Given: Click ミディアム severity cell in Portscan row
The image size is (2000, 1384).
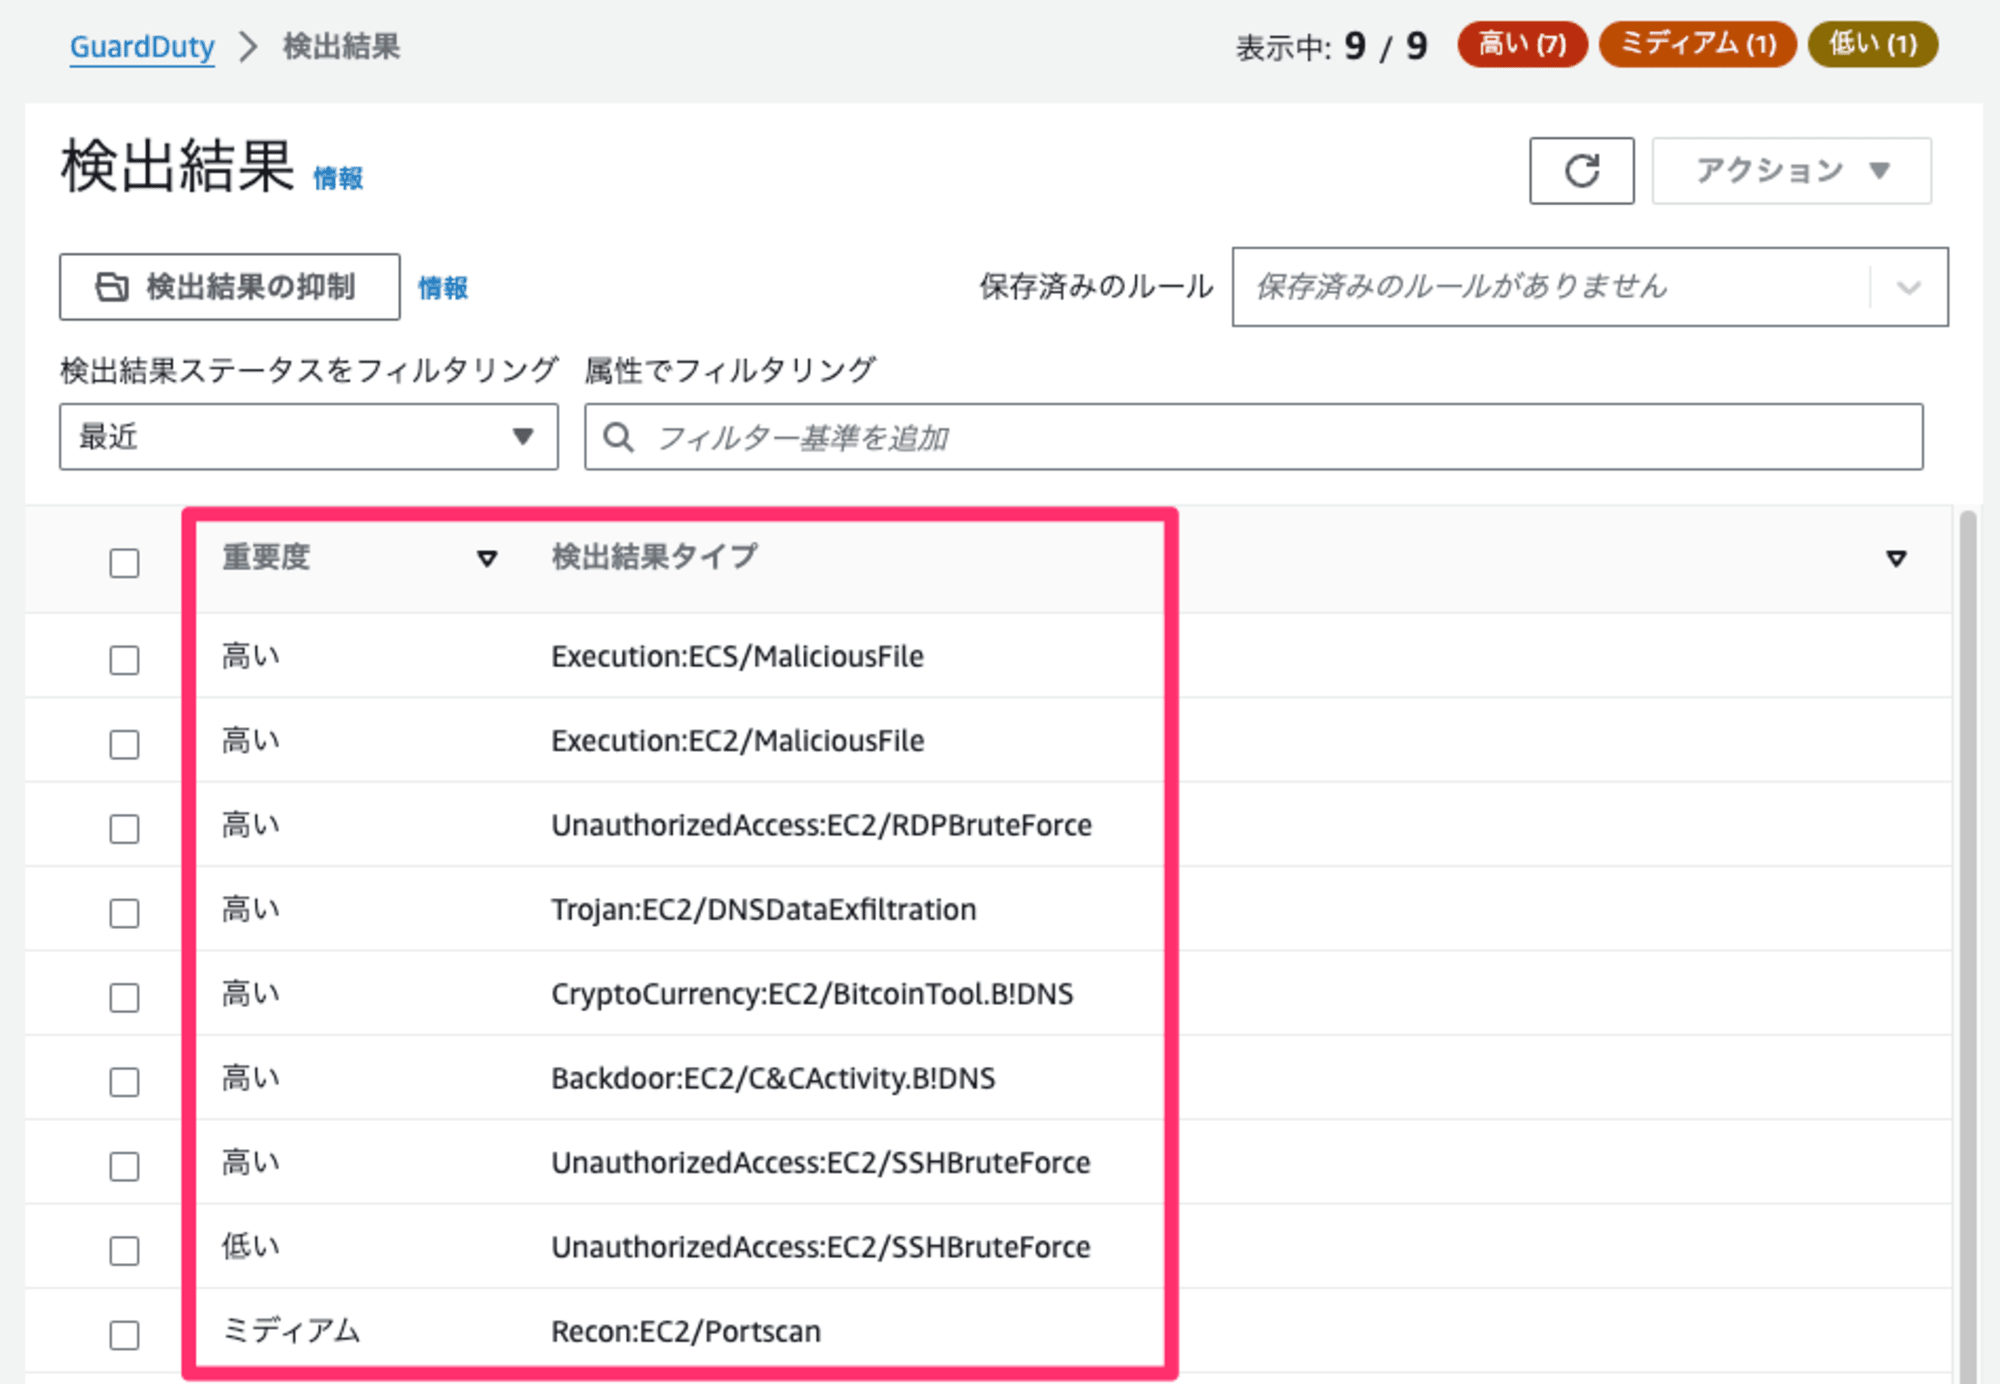Looking at the screenshot, I should 291,1331.
